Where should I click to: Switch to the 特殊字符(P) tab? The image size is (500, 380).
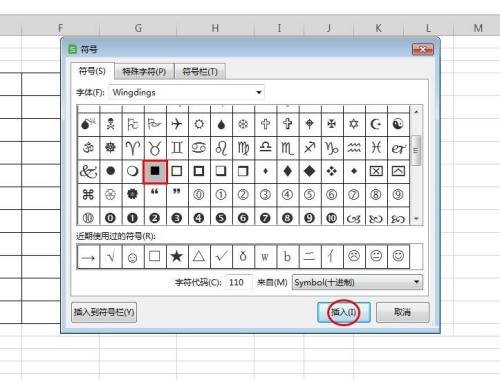144,71
